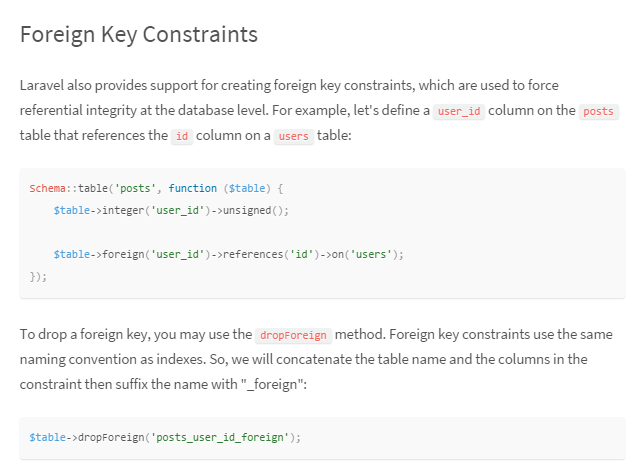This screenshot has height=471, width=637.
Task: Click the $table parameter in function signature
Action: (247, 188)
